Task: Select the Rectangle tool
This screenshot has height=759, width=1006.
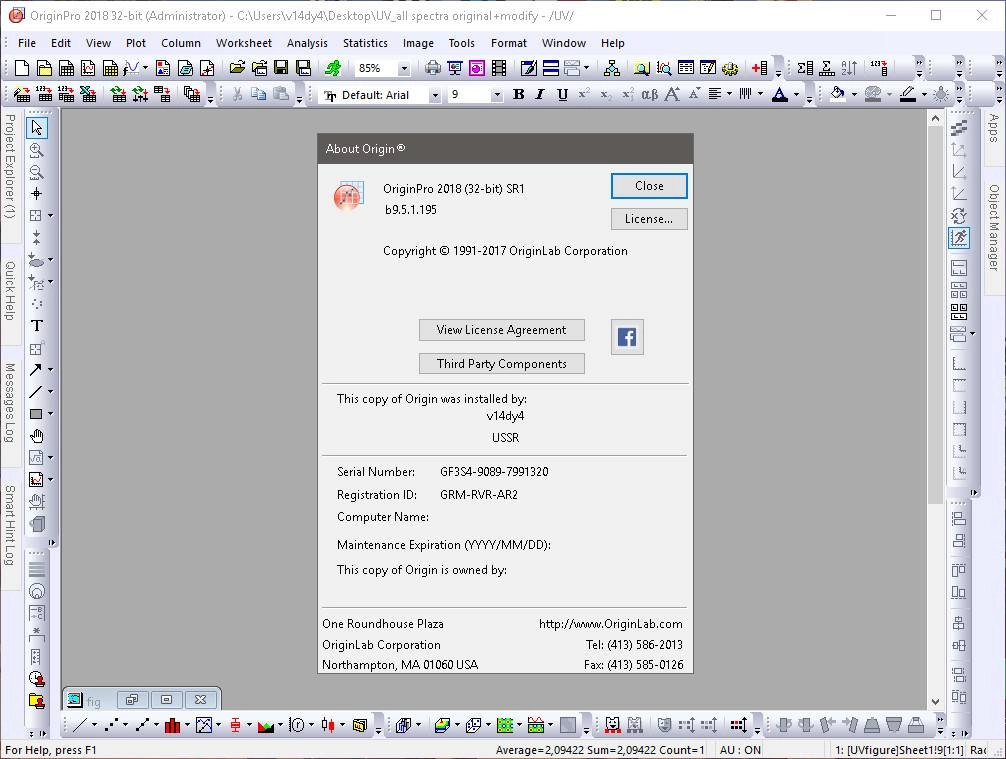Action: click(36, 414)
